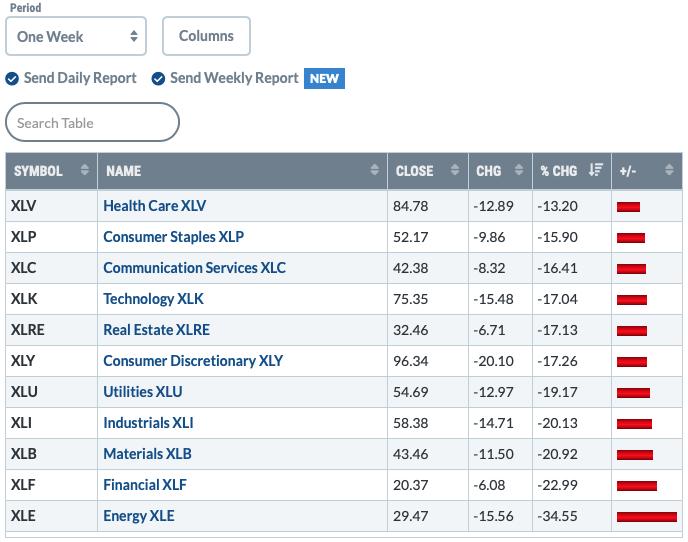Screen dimensions: 688x542
Task: Open the Period One Week dropdown
Action: point(76,36)
